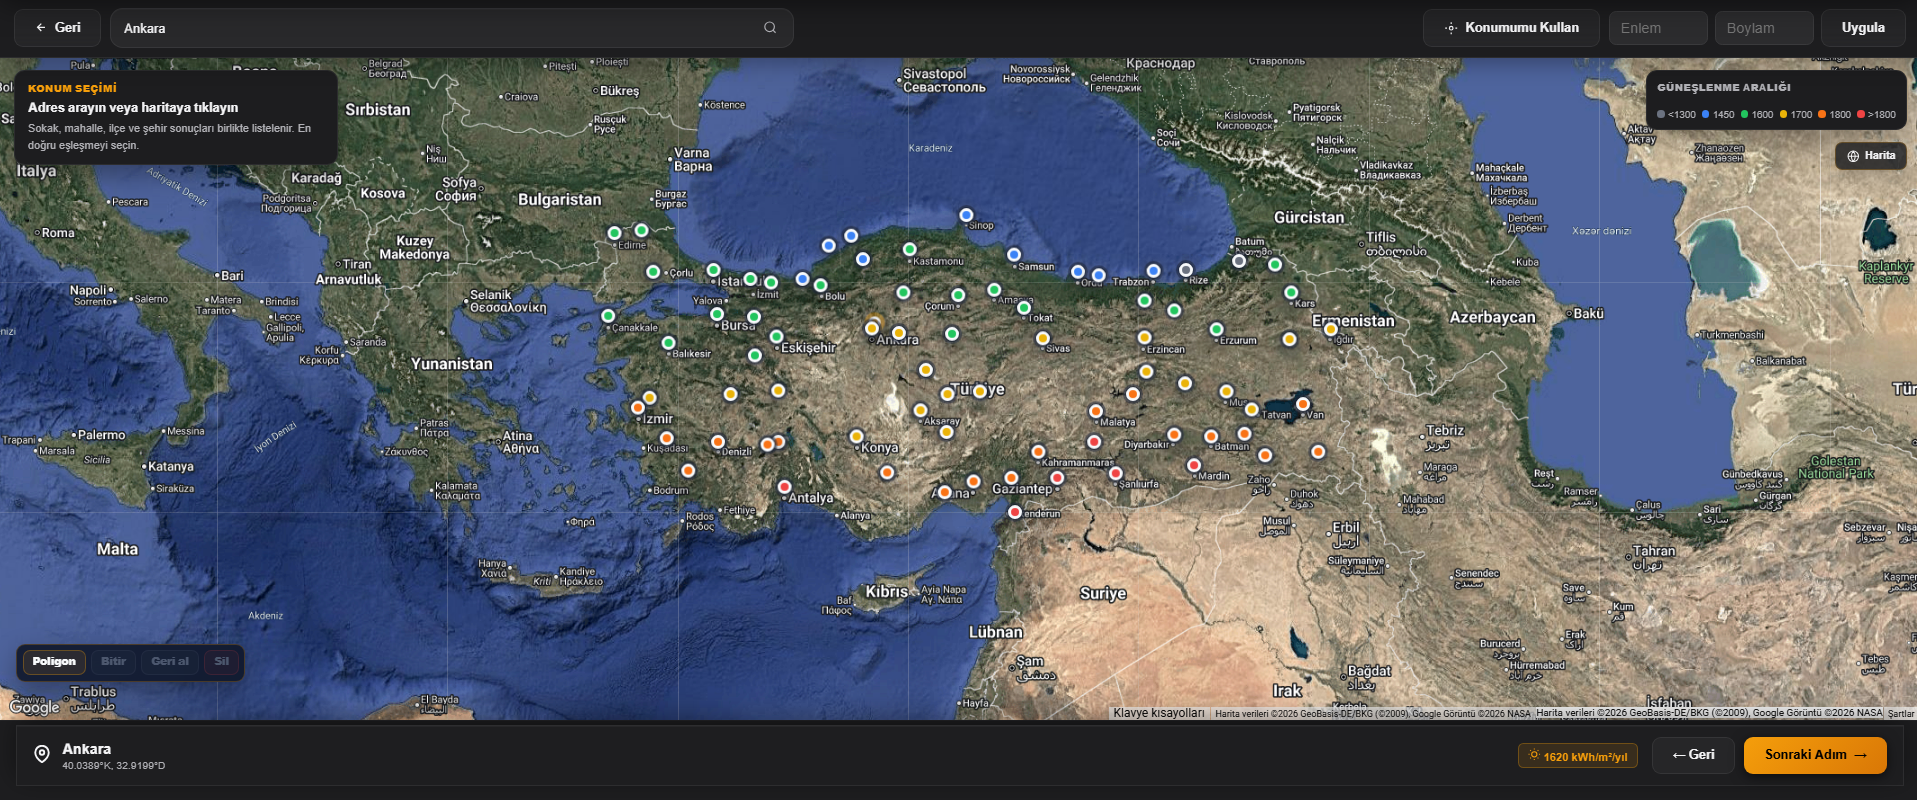Image resolution: width=1917 pixels, height=800 pixels.
Task: Click the Google logo on the map
Action: click(35, 707)
